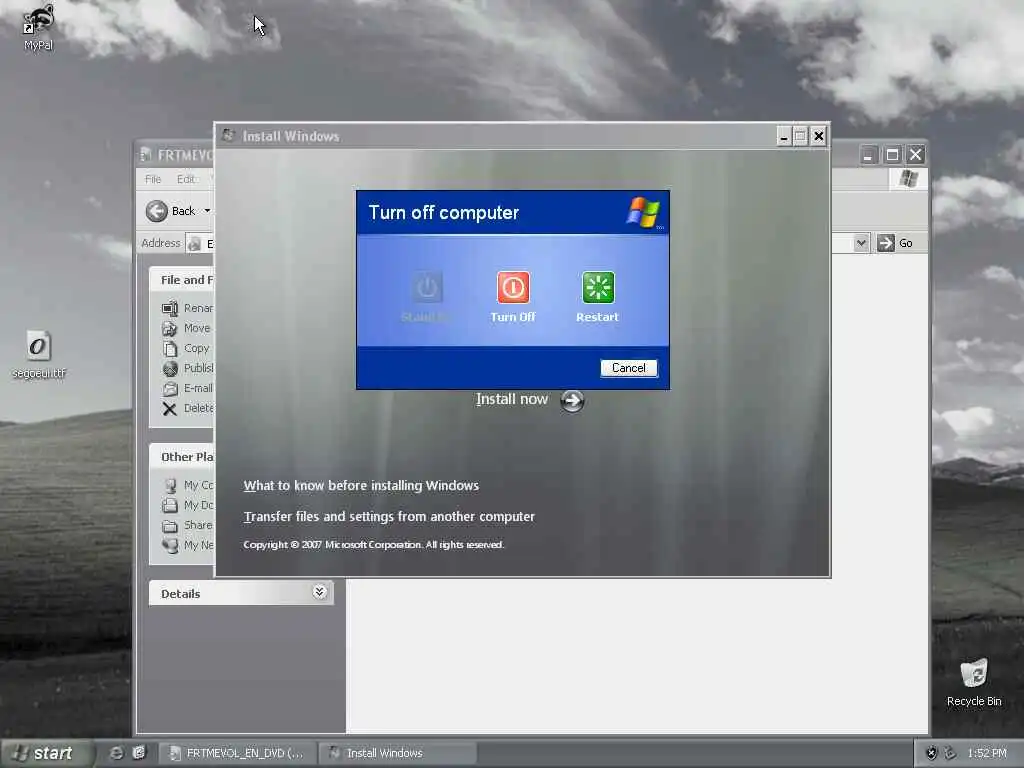Click the Install now text link
This screenshot has width=1024, height=768.
tap(511, 399)
